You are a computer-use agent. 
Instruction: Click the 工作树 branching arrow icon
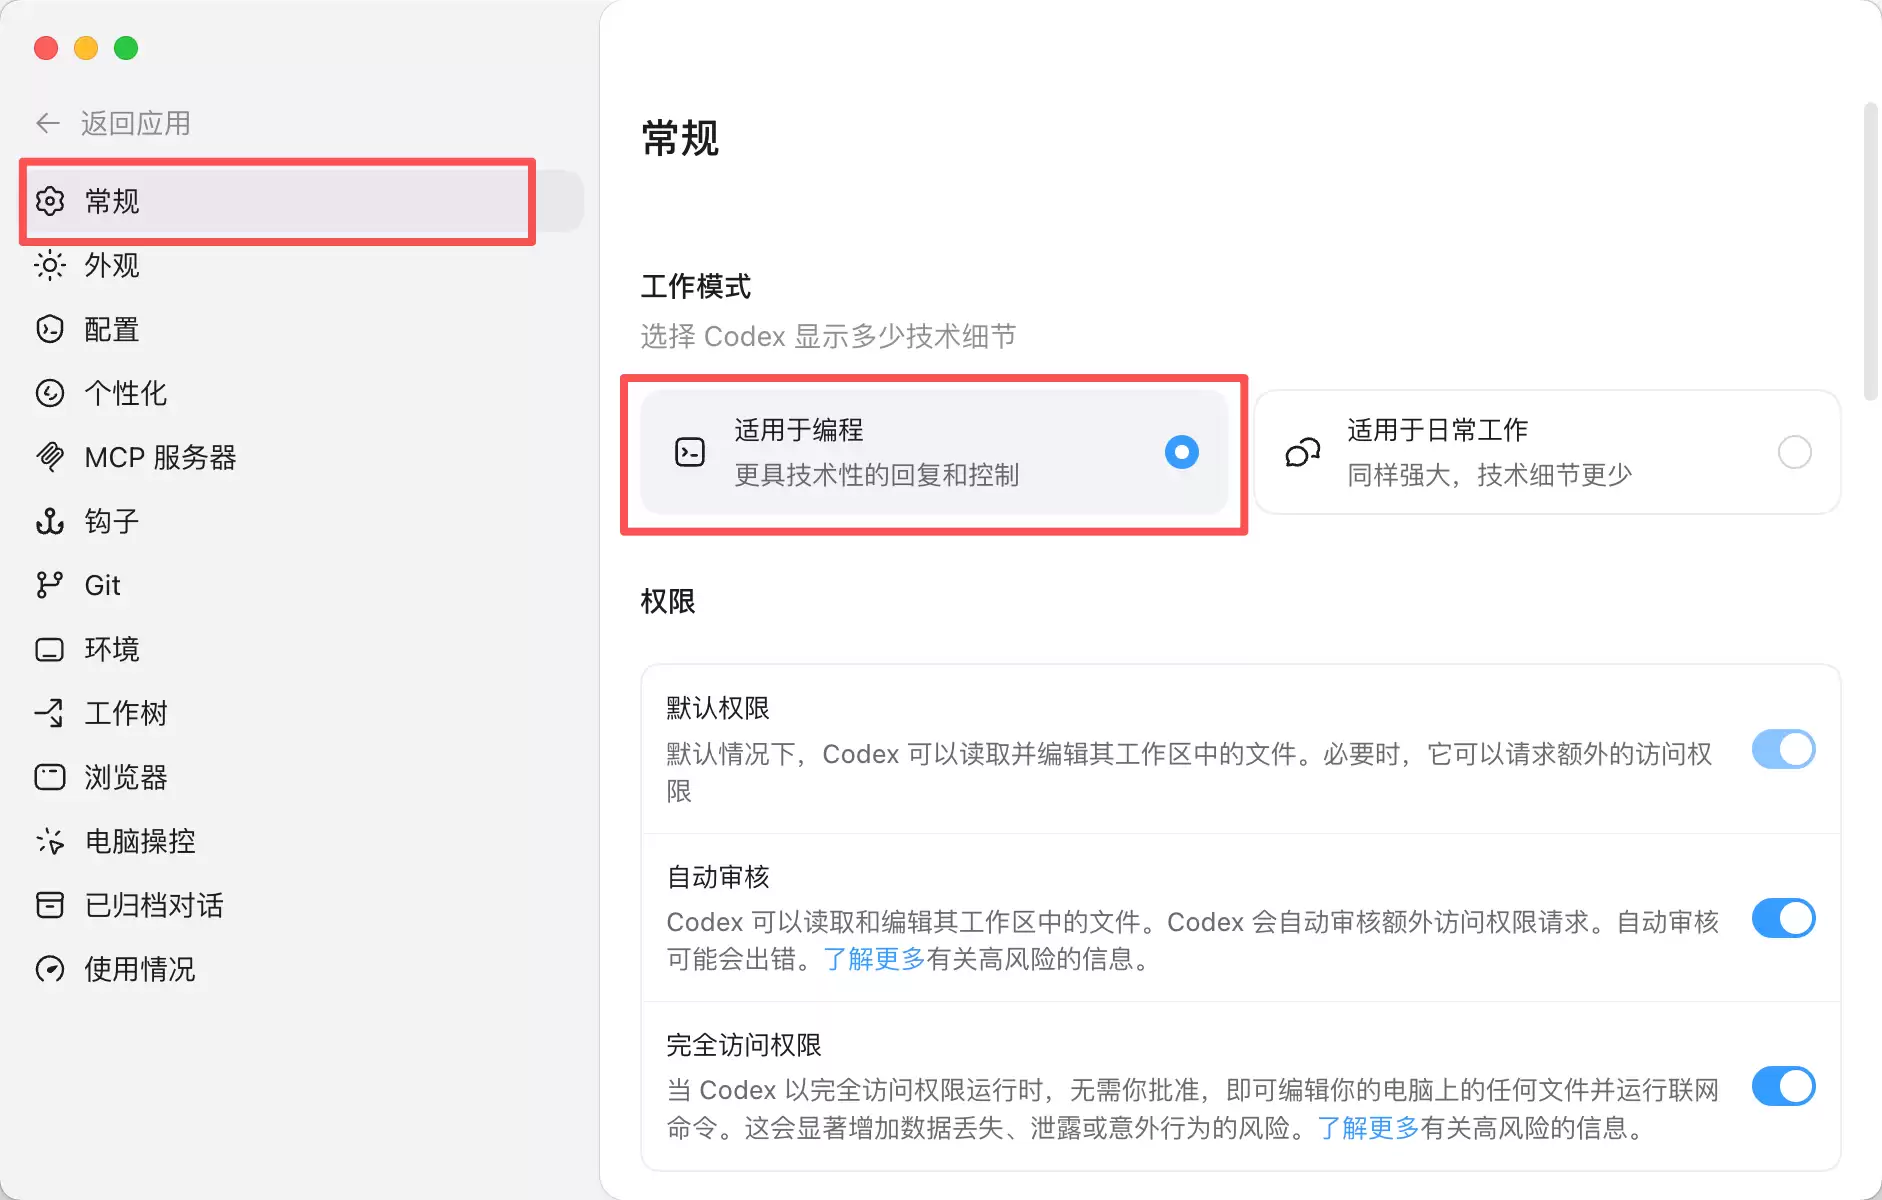tap(50, 713)
